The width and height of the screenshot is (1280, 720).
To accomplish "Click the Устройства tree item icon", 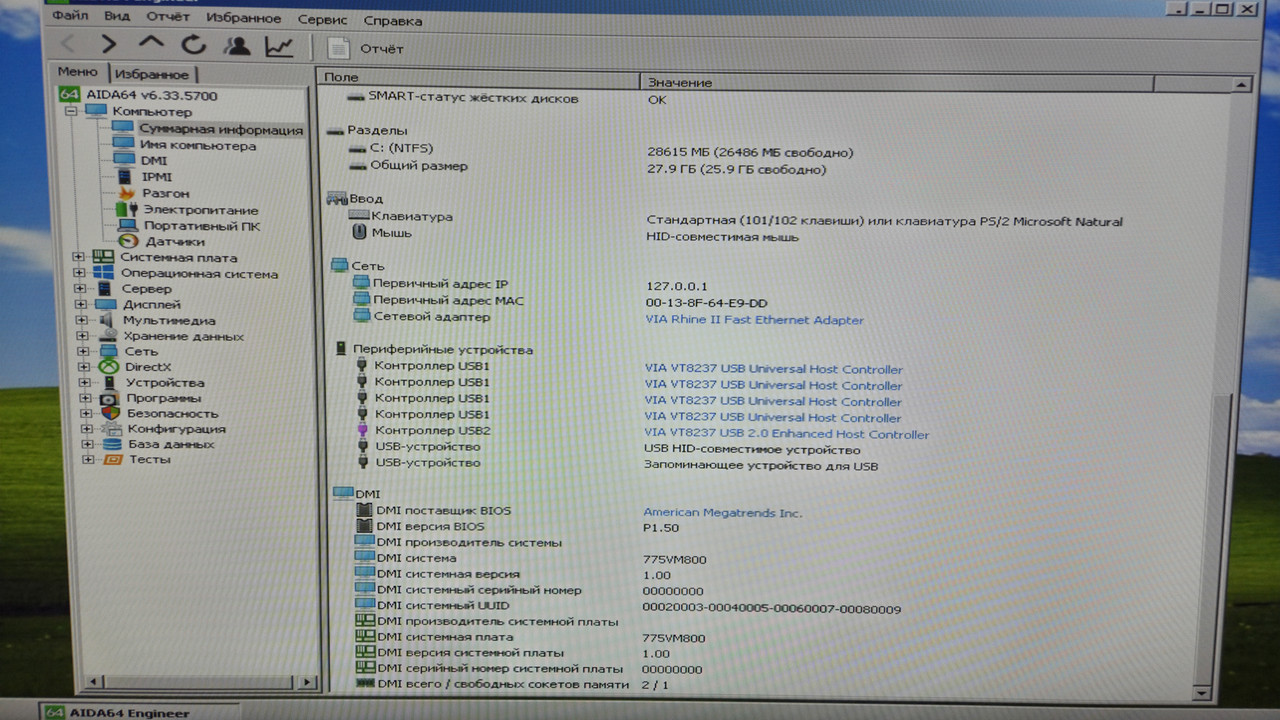I will coord(108,383).
